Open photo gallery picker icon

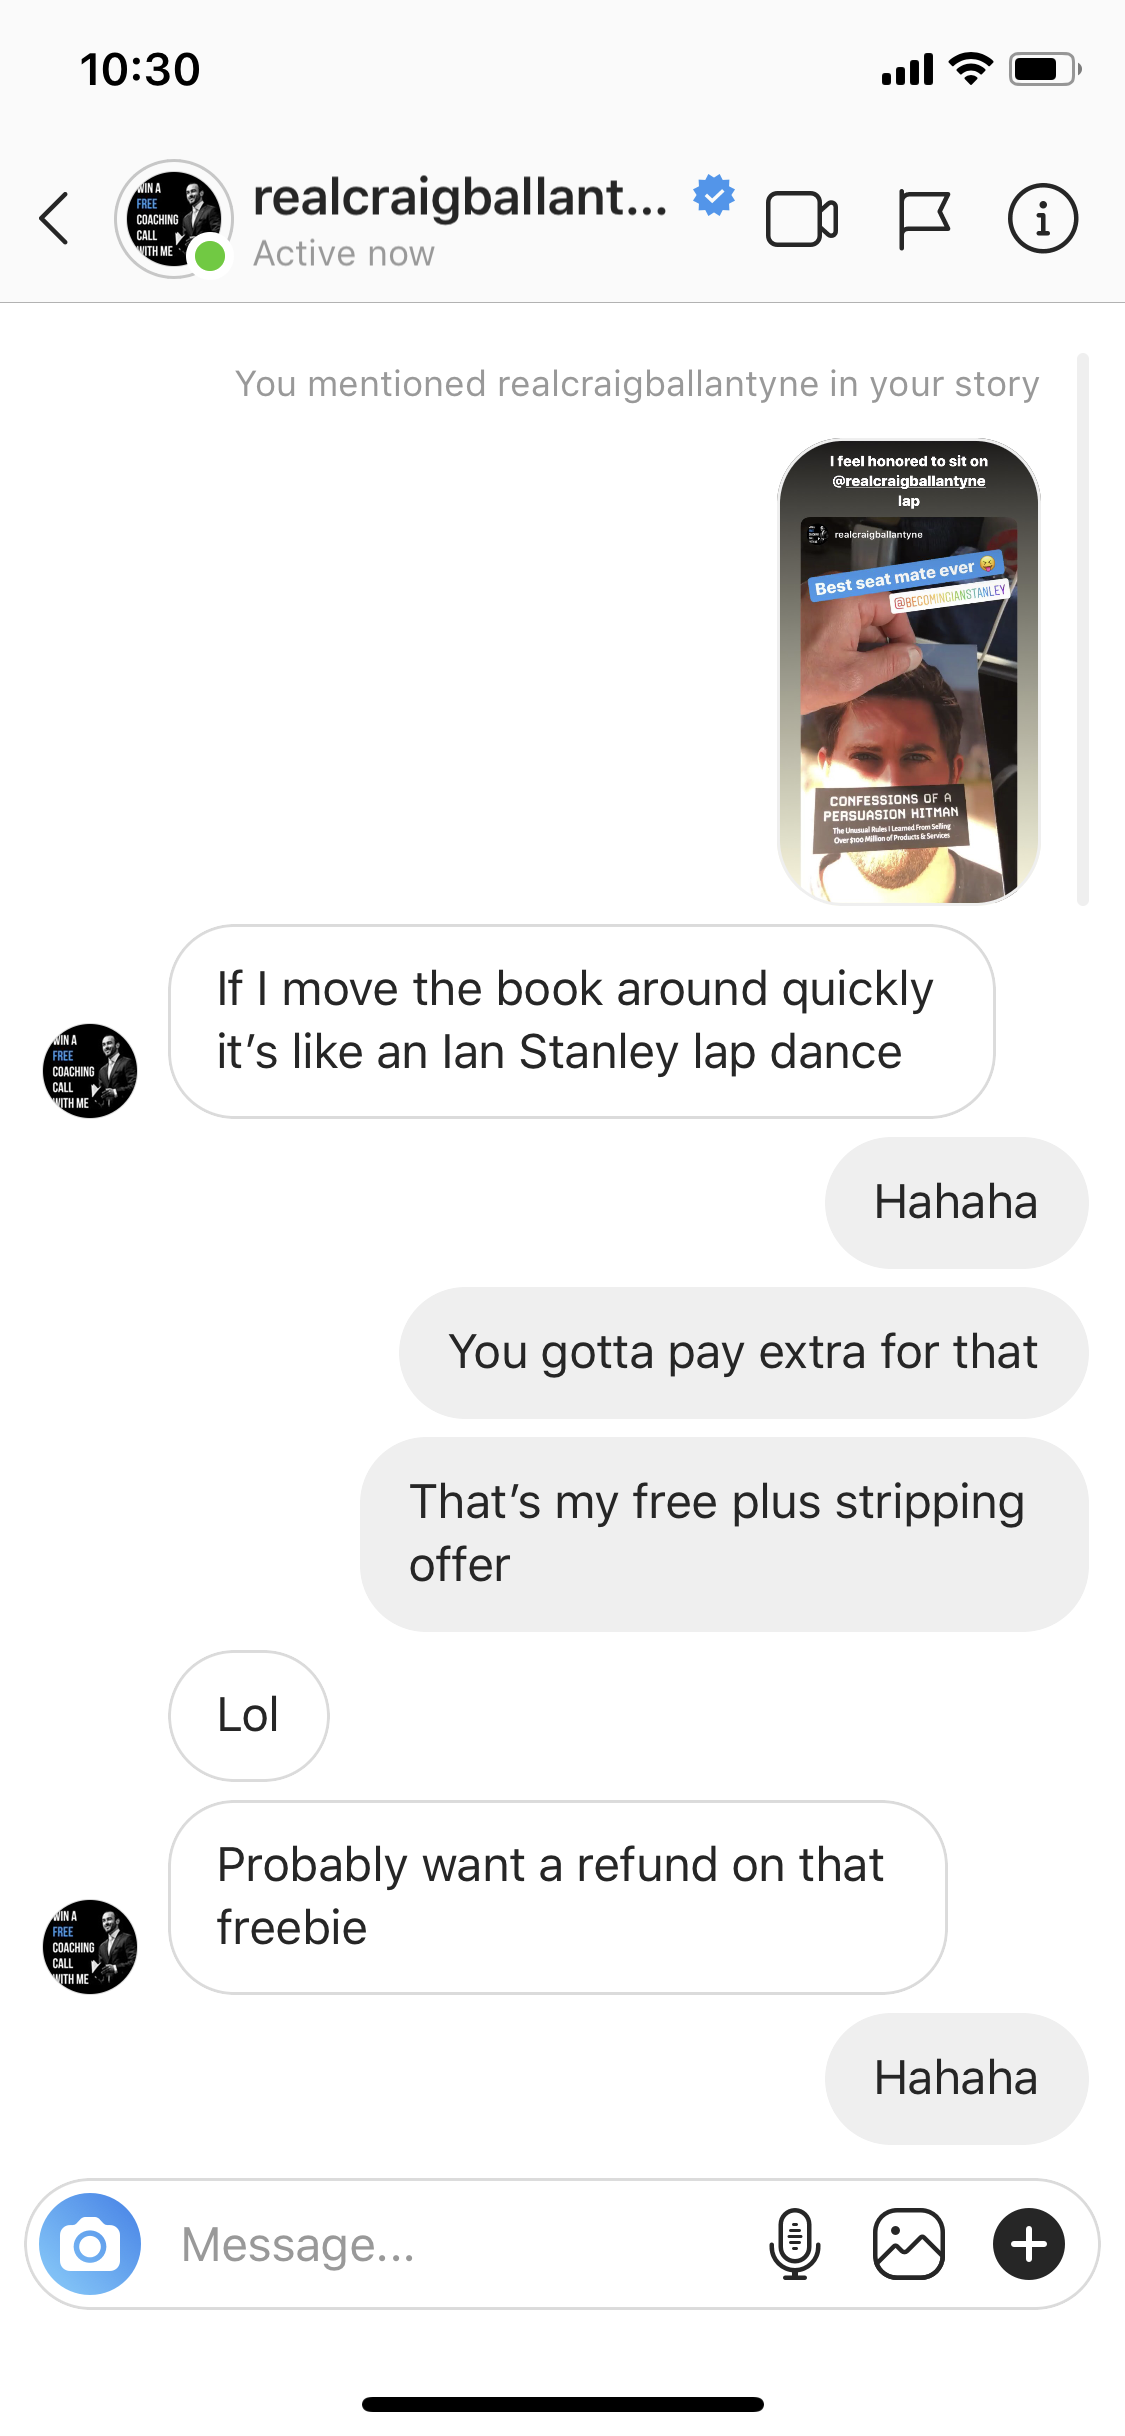click(x=908, y=2245)
